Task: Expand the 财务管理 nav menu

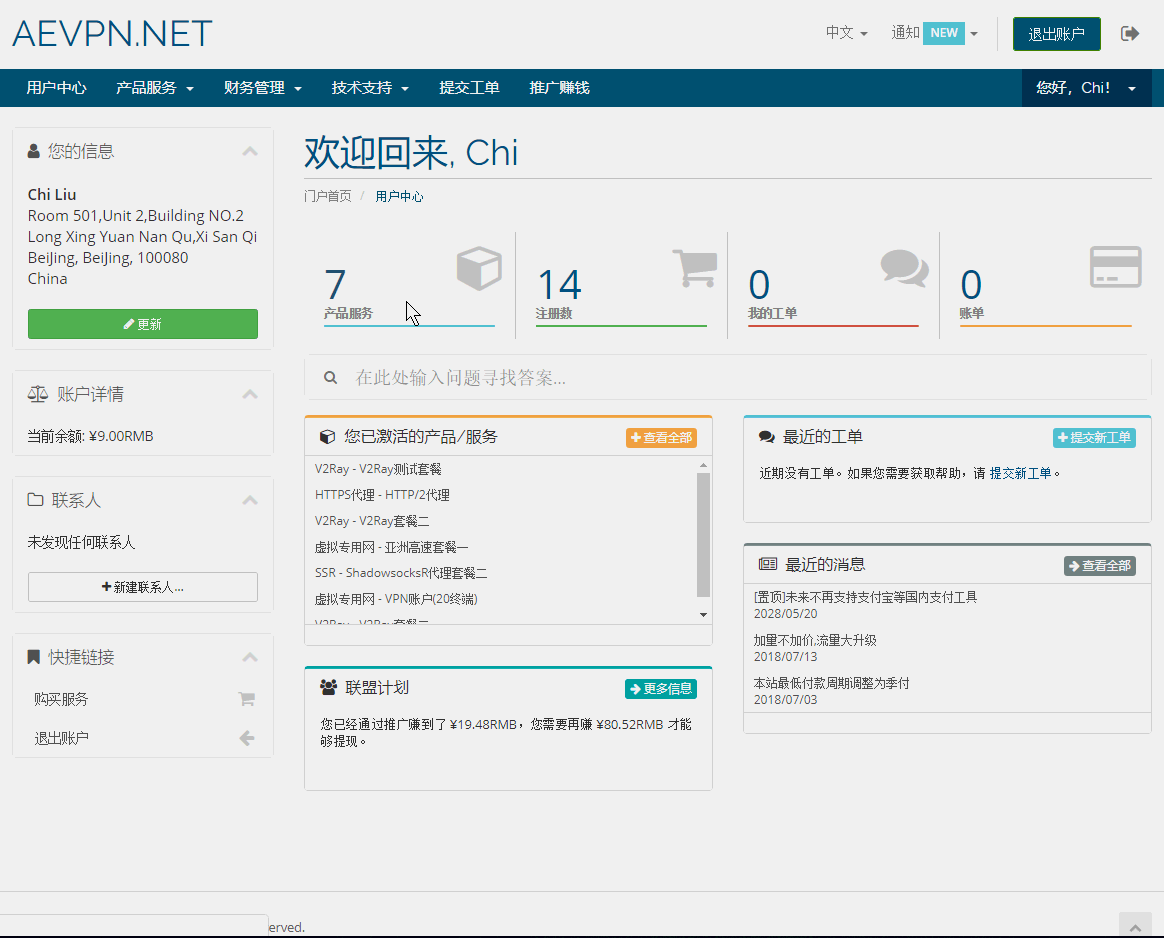Action: click(x=263, y=88)
